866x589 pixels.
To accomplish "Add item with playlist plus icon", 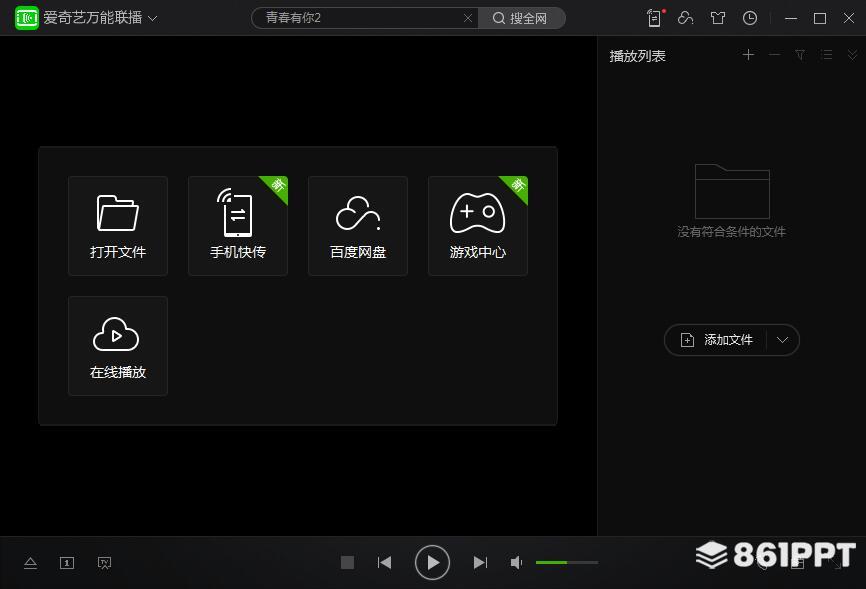I will point(748,55).
